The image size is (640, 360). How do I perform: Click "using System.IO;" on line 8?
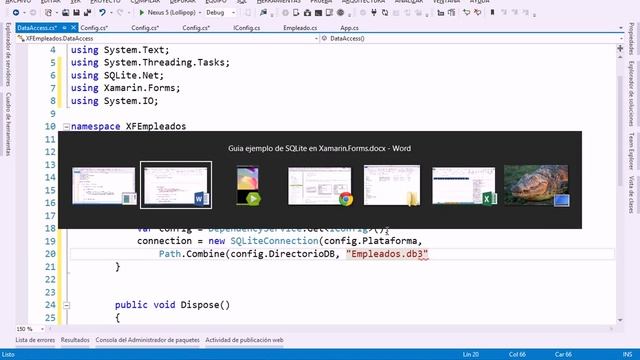coord(114,101)
